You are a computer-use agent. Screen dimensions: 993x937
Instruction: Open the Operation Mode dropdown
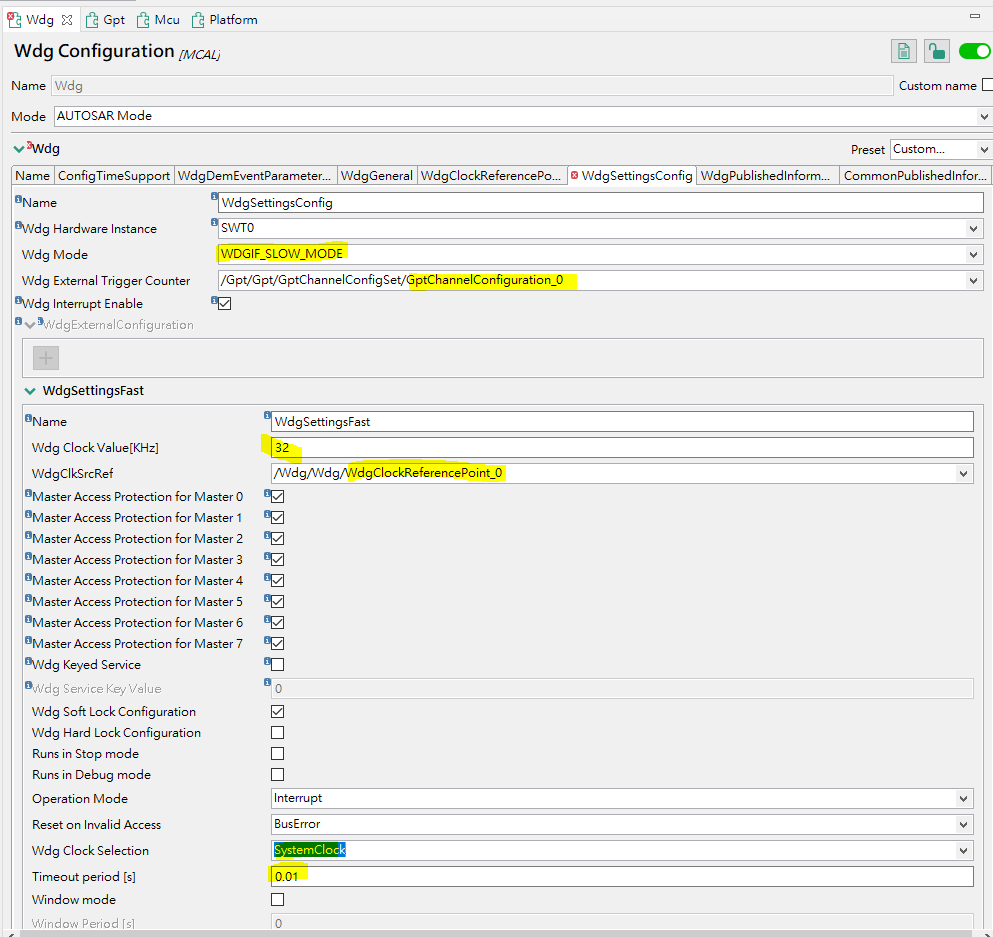(x=963, y=798)
